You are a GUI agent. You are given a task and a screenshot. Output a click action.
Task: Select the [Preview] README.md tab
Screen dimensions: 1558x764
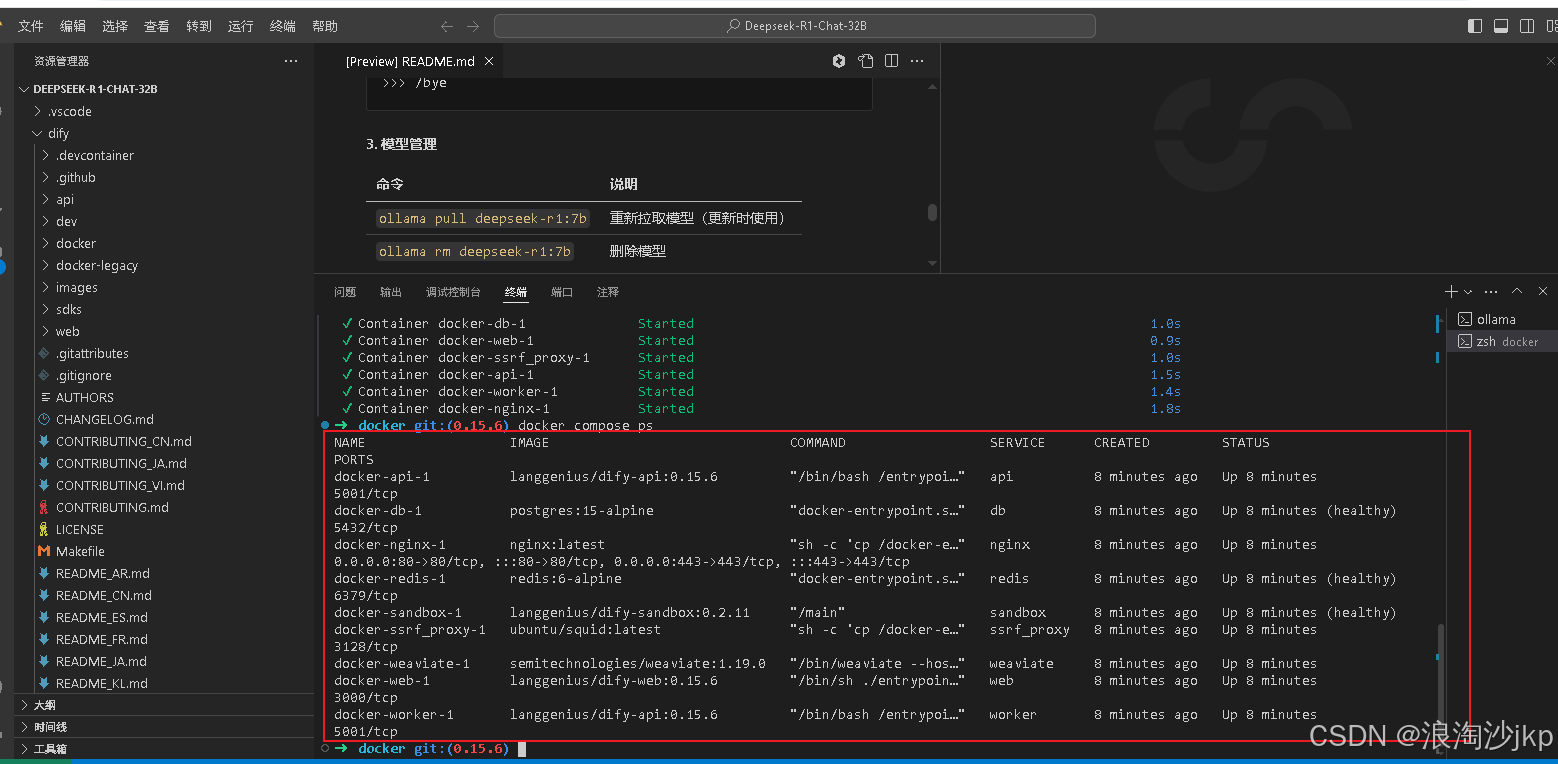(x=410, y=61)
